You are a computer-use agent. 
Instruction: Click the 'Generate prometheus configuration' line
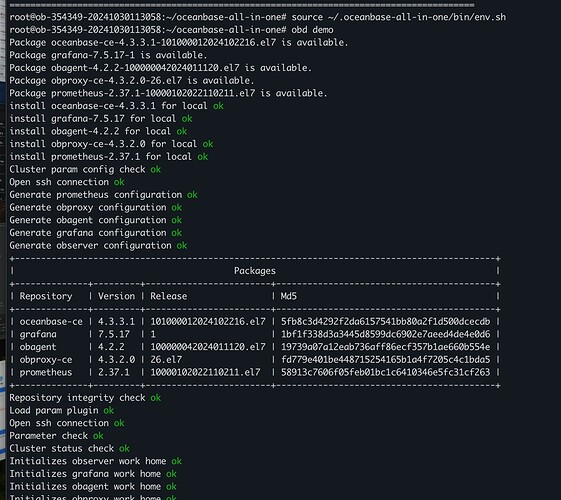(x=103, y=195)
